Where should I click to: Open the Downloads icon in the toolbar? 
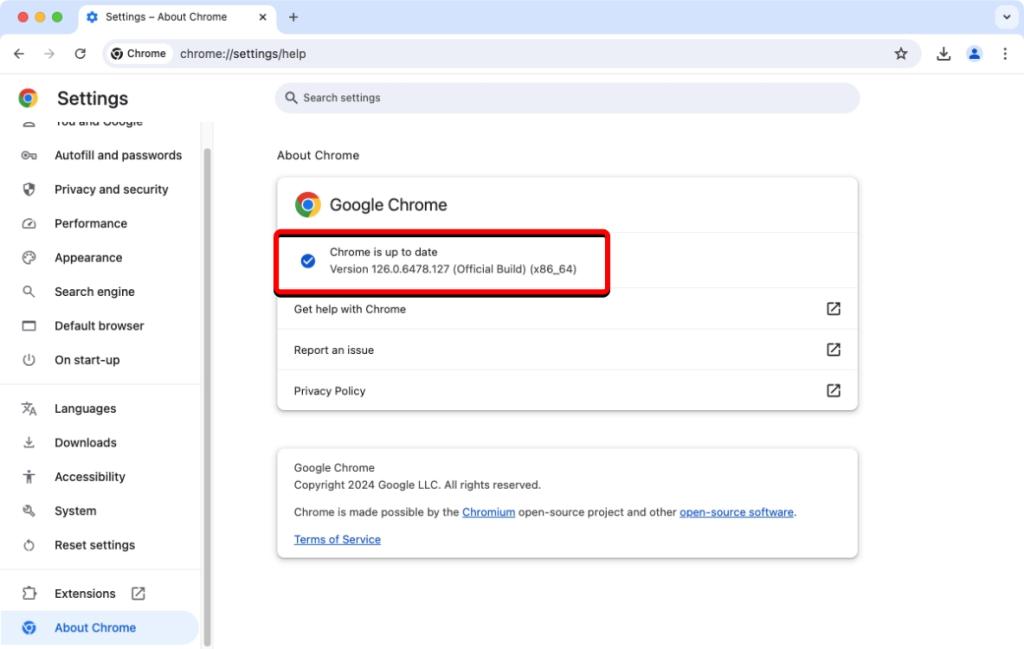coord(943,53)
